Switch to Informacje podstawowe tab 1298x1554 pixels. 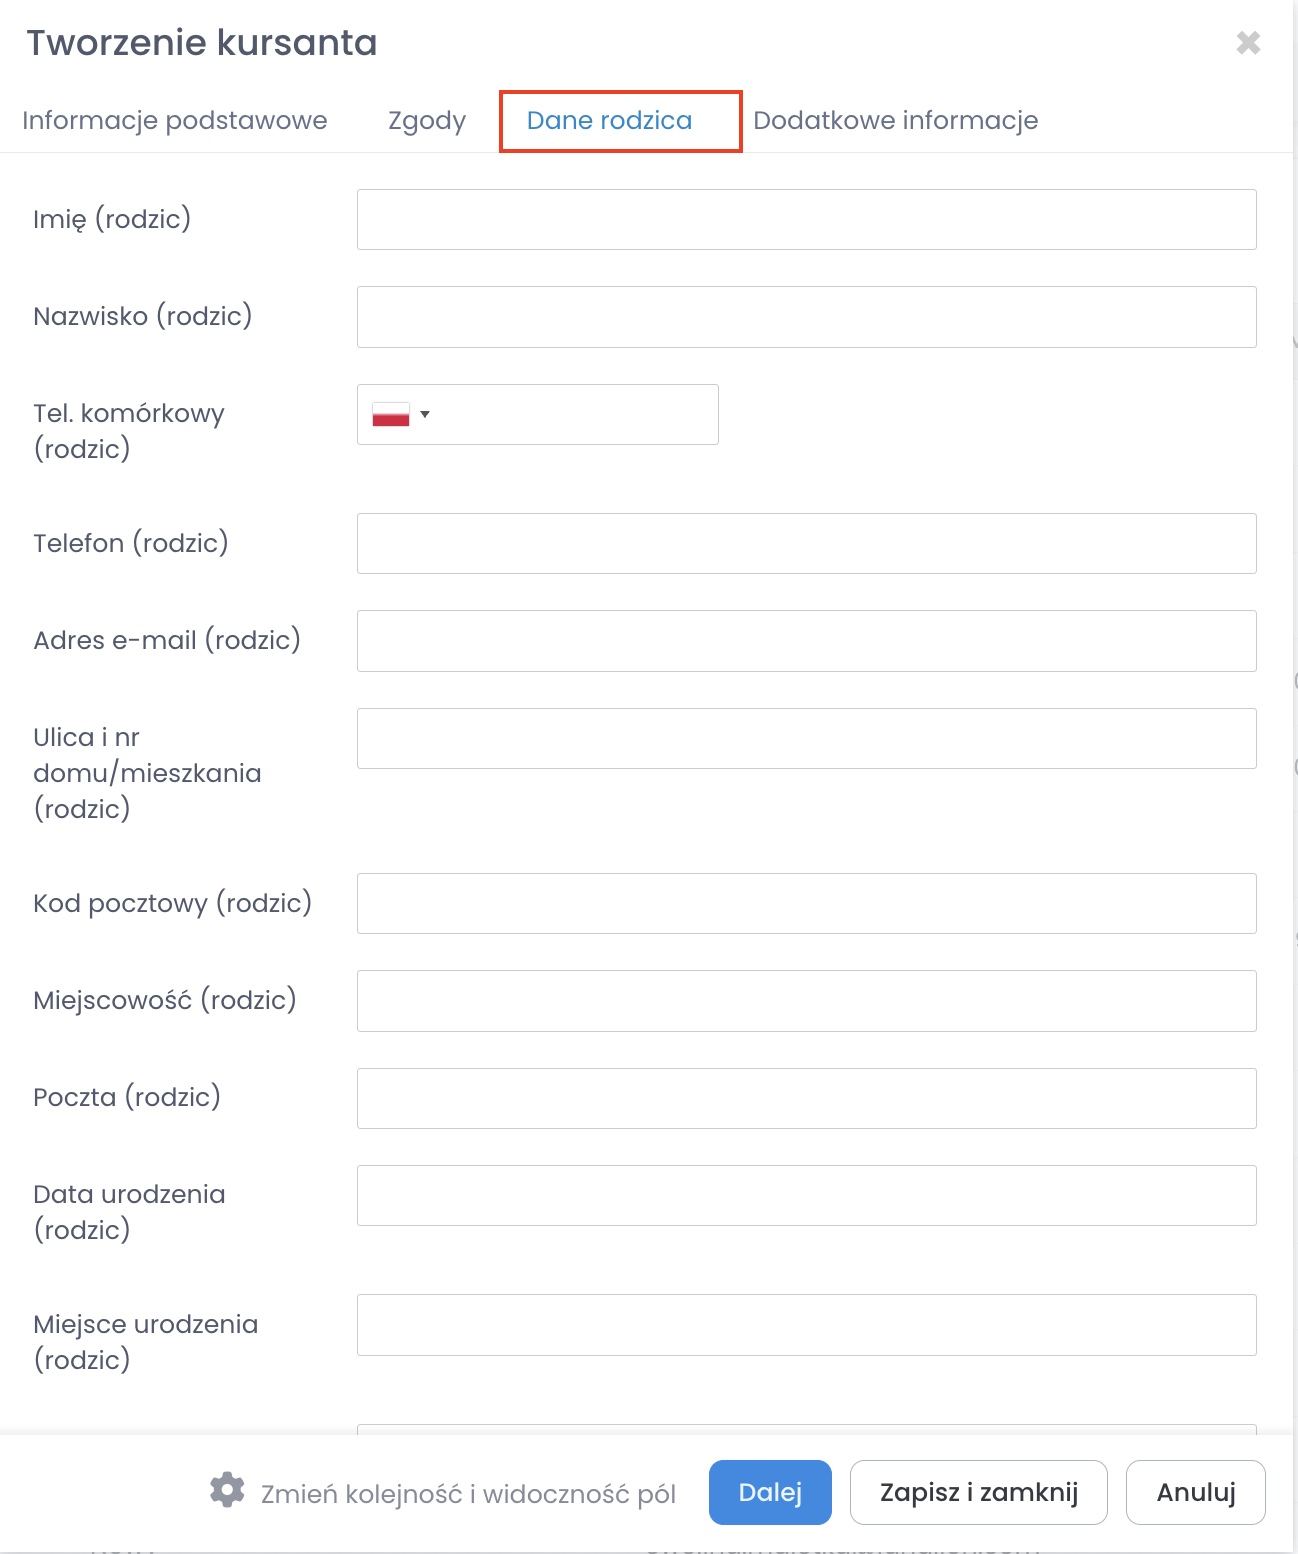[175, 121]
